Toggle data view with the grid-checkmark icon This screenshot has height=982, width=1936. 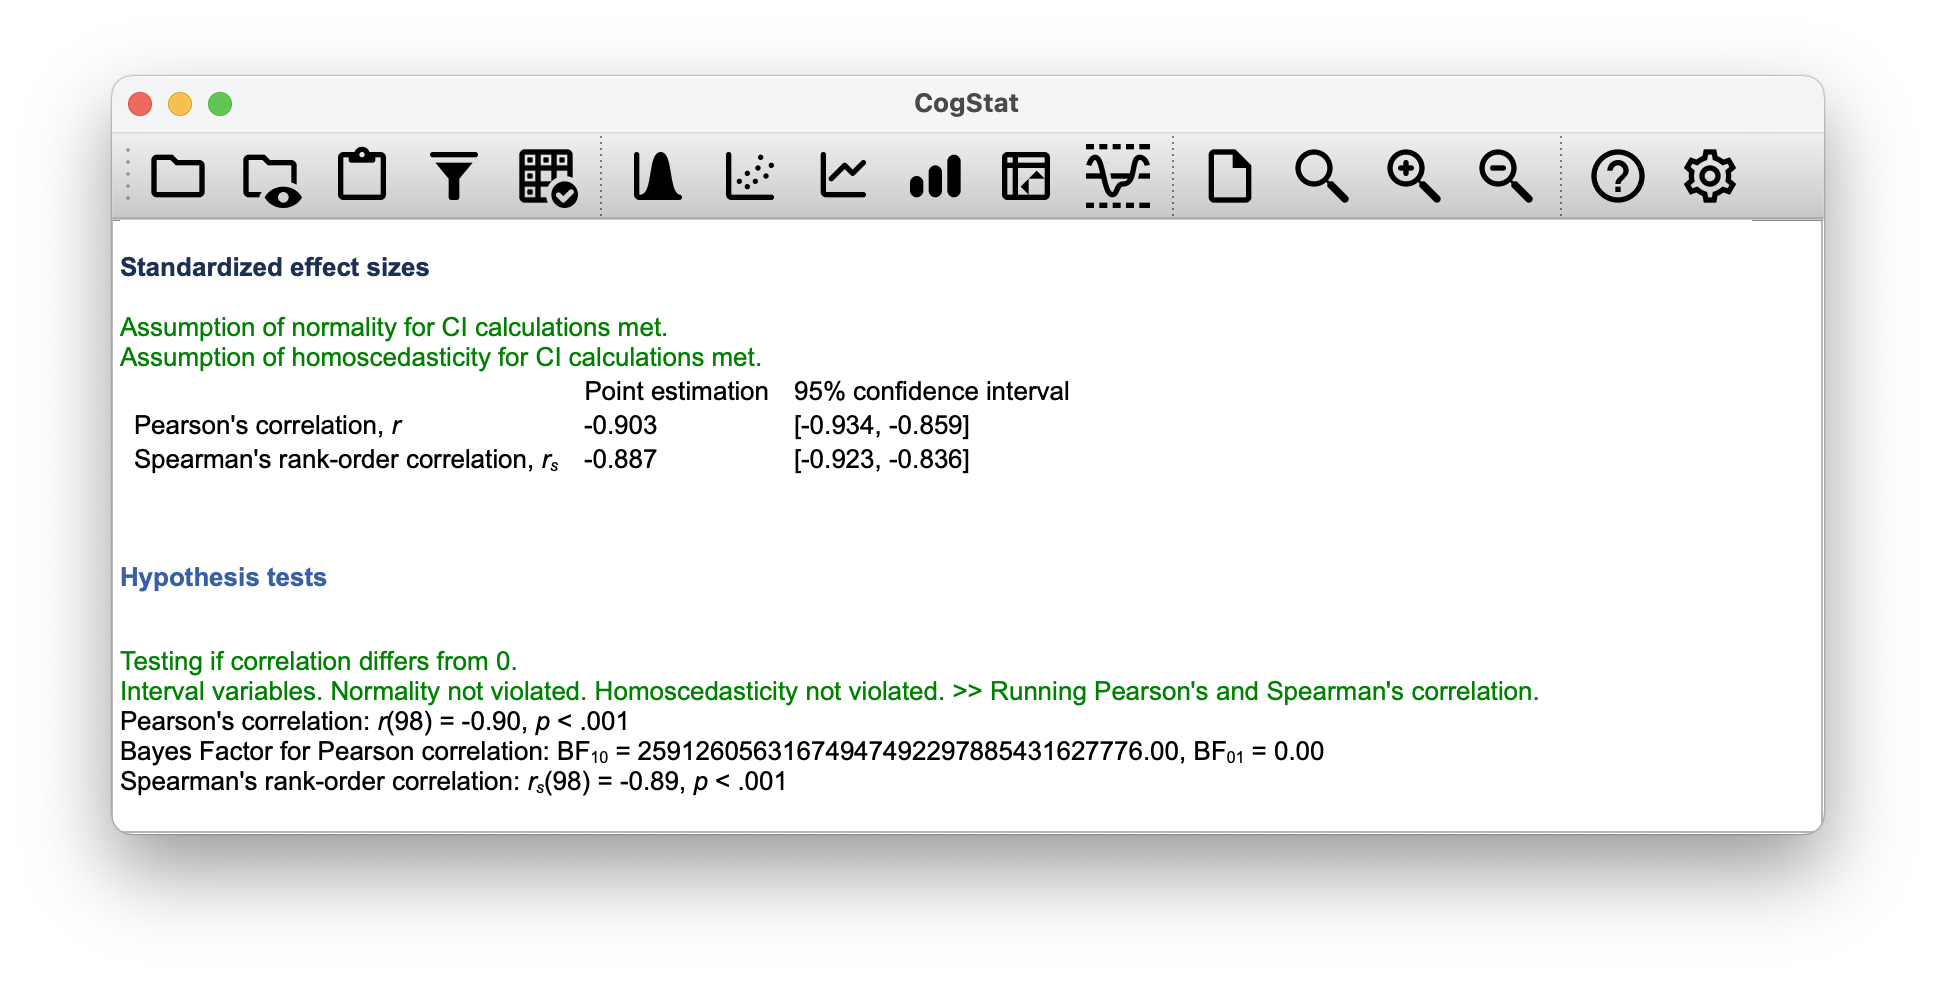(x=547, y=178)
